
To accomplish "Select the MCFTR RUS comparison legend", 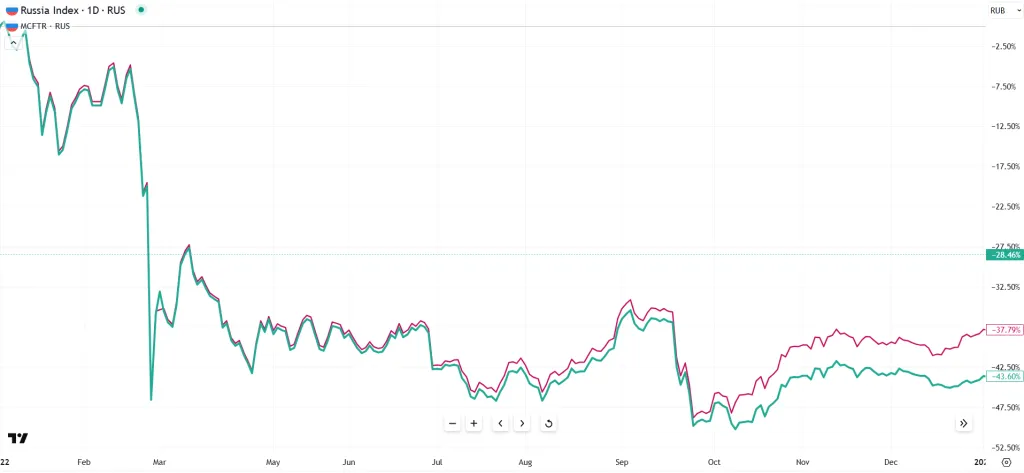I will 45,25.
